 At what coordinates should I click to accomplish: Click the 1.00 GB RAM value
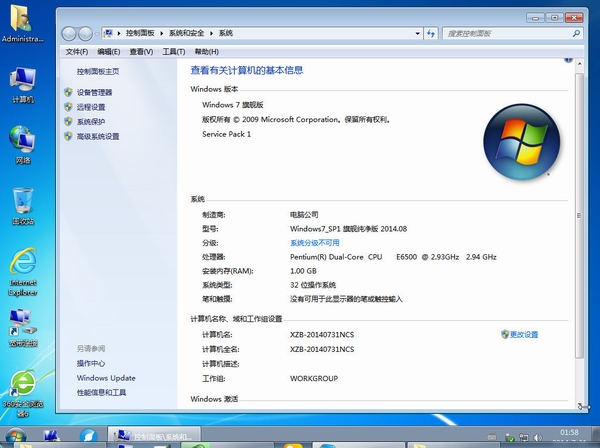point(303,271)
